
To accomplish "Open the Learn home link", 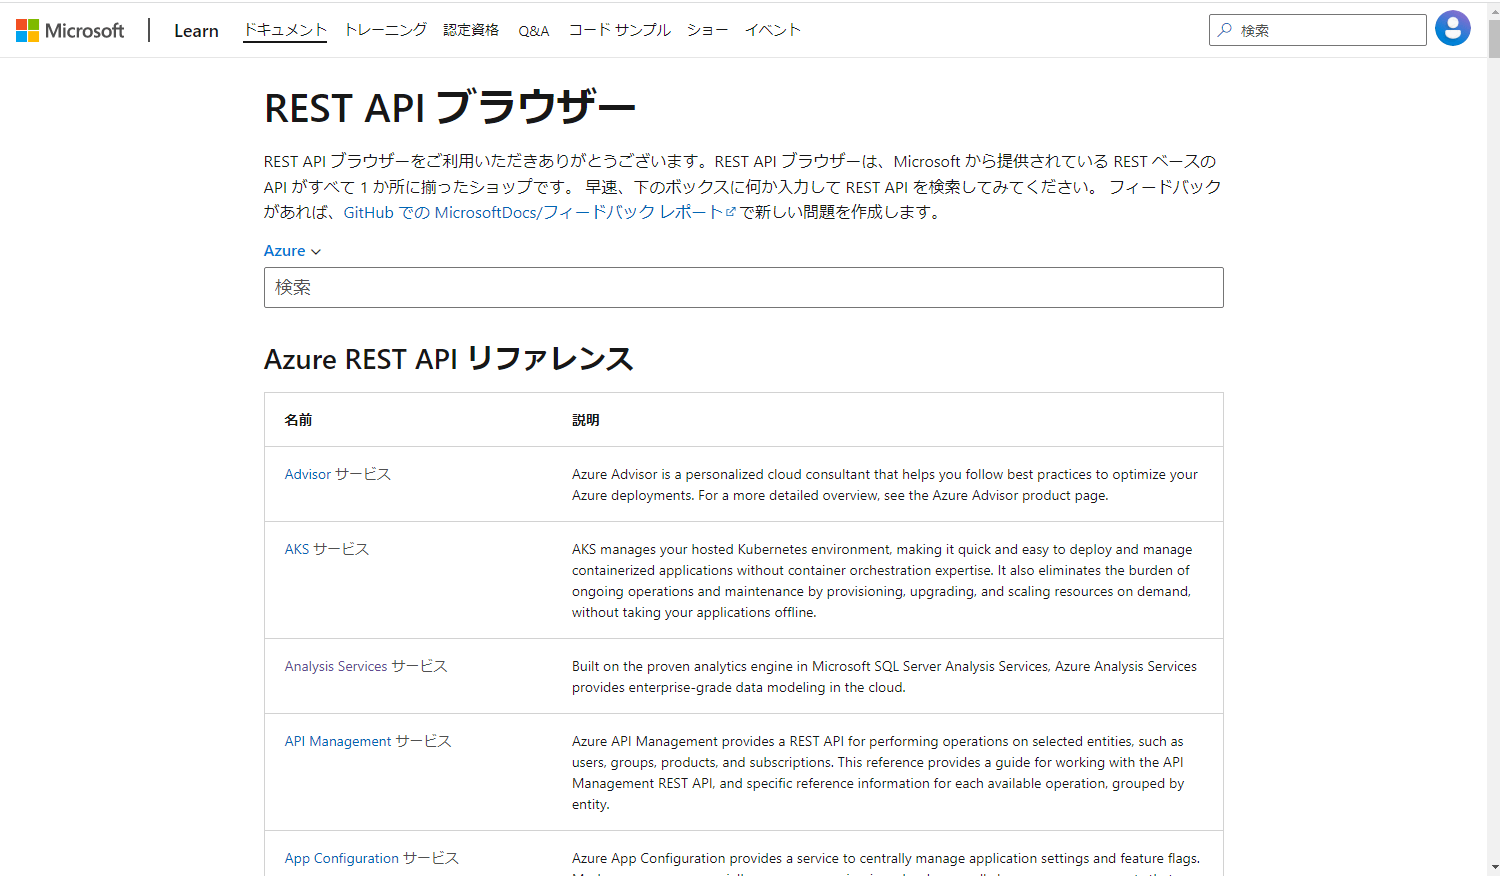I will [196, 31].
